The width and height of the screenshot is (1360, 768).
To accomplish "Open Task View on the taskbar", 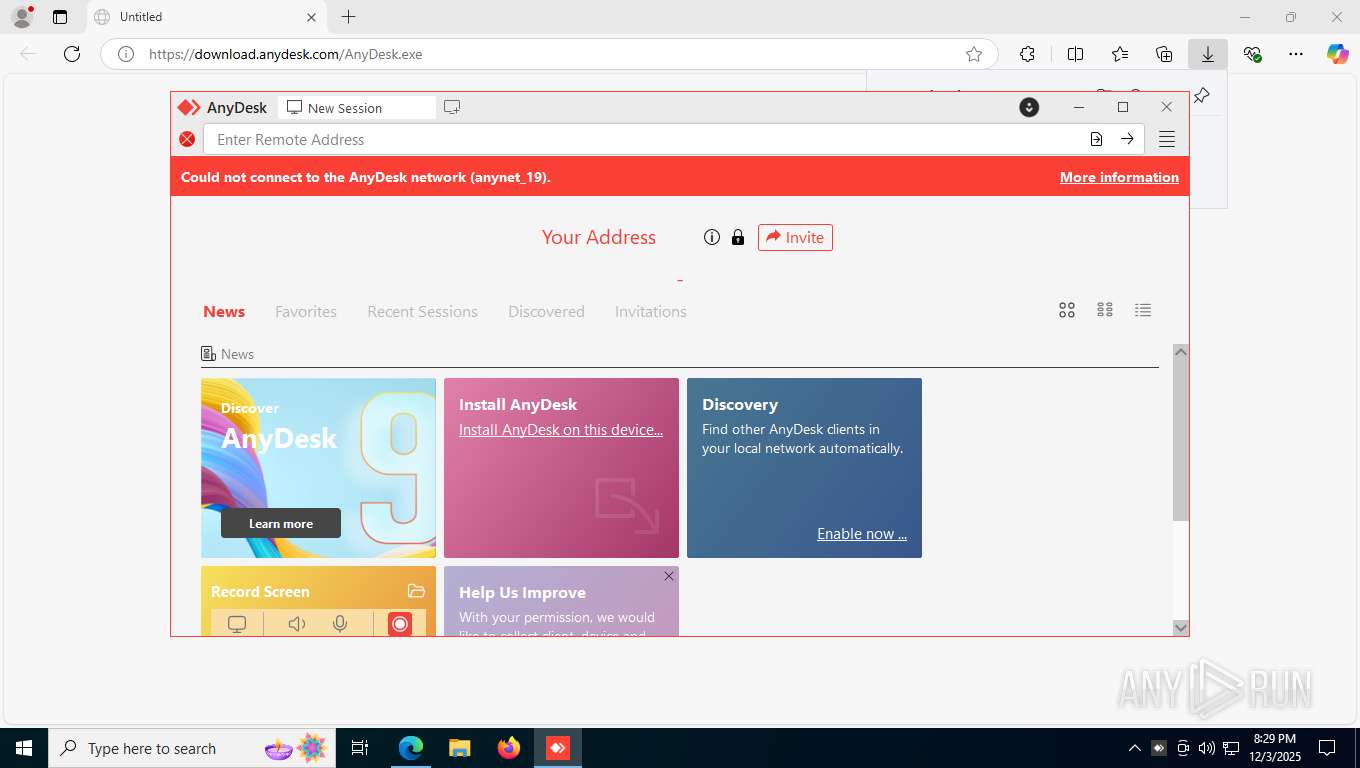I will tap(360, 748).
